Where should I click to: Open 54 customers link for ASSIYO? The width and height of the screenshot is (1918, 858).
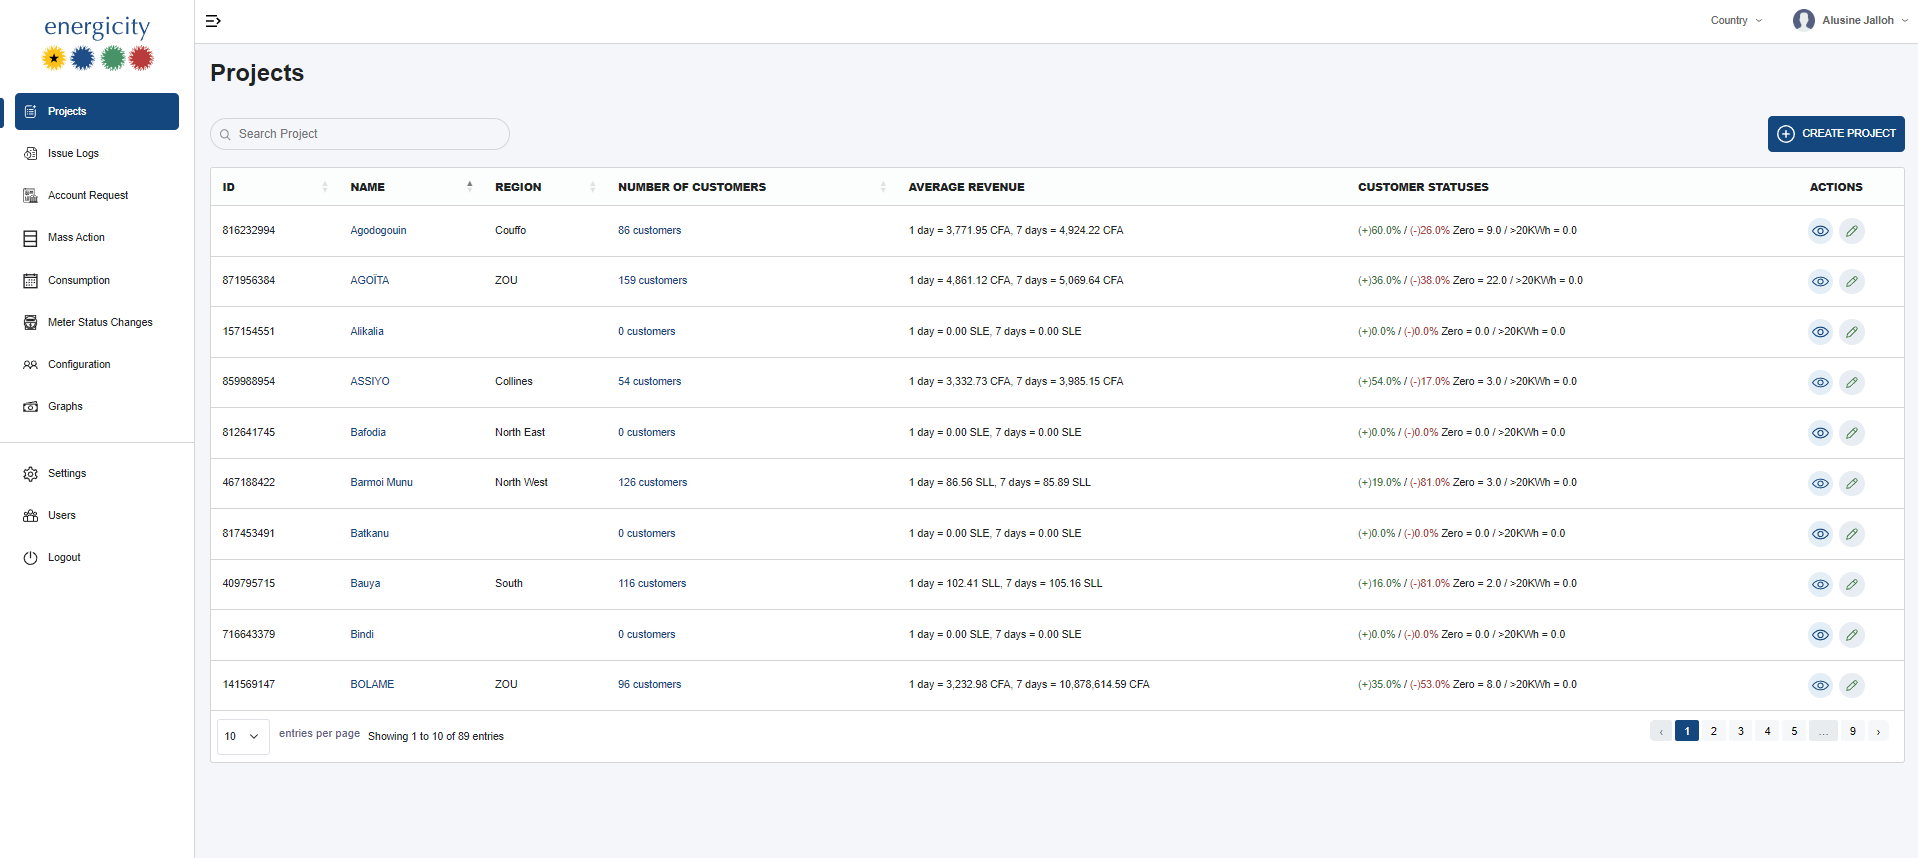(649, 382)
